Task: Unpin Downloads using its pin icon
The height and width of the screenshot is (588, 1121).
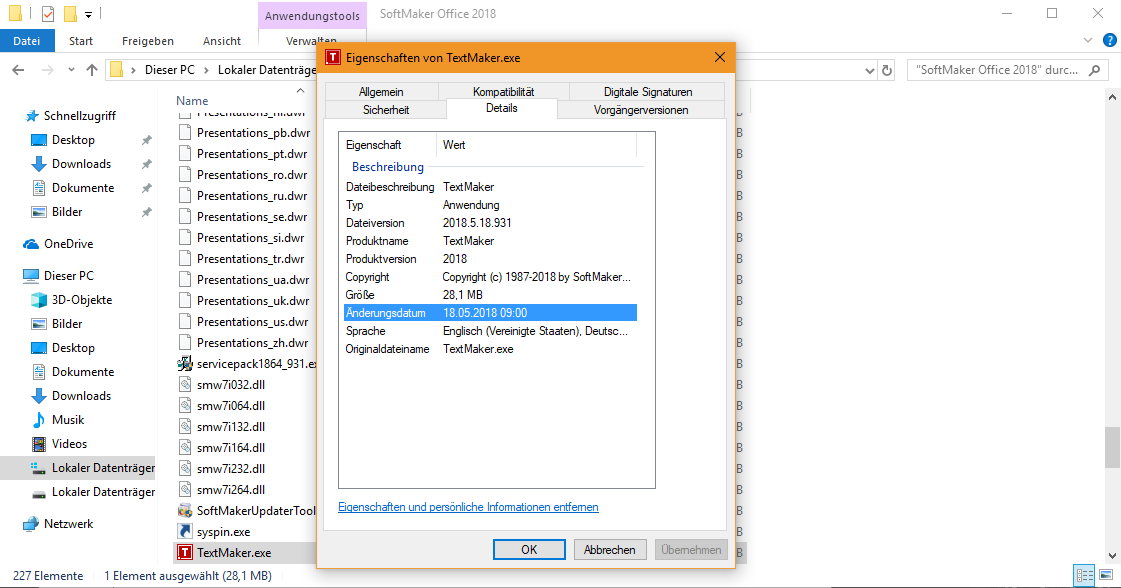Action: click(x=147, y=164)
